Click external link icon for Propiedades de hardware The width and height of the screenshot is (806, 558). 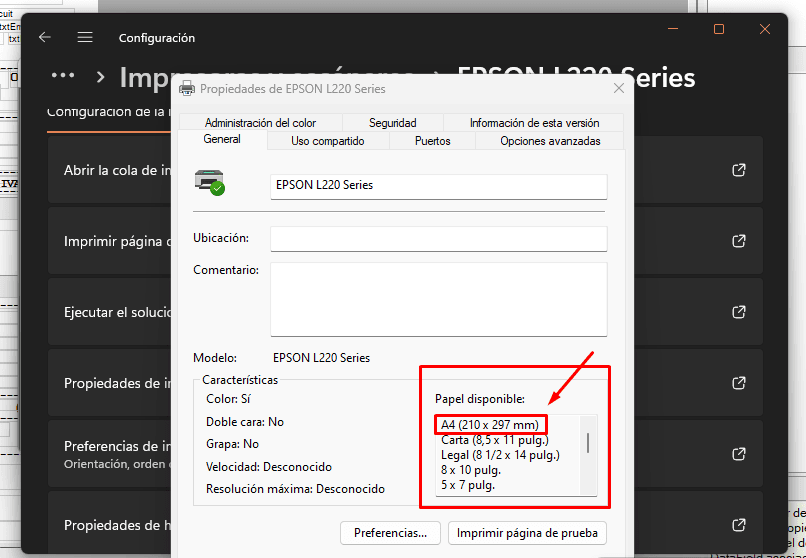click(x=739, y=525)
